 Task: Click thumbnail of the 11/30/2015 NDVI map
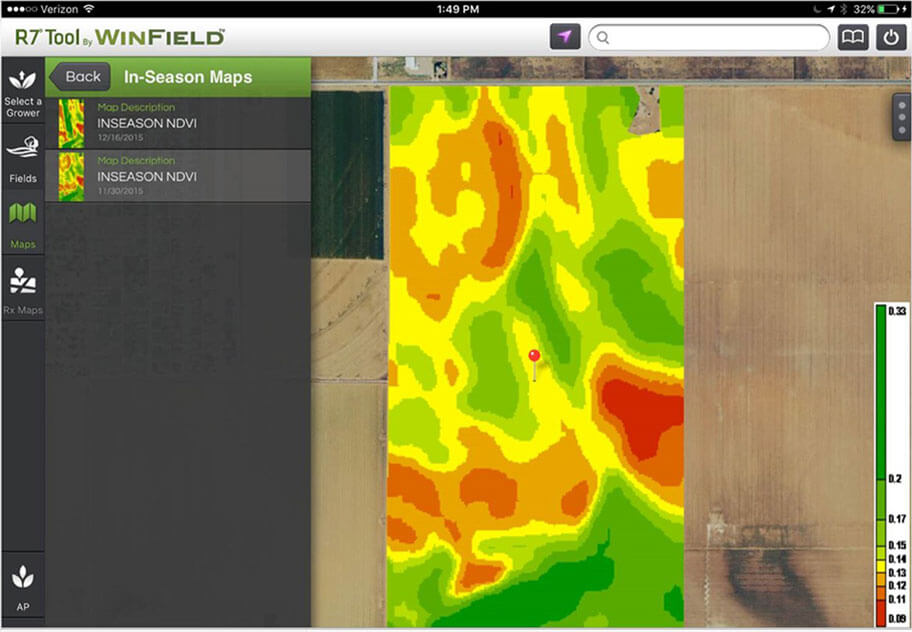[x=71, y=176]
